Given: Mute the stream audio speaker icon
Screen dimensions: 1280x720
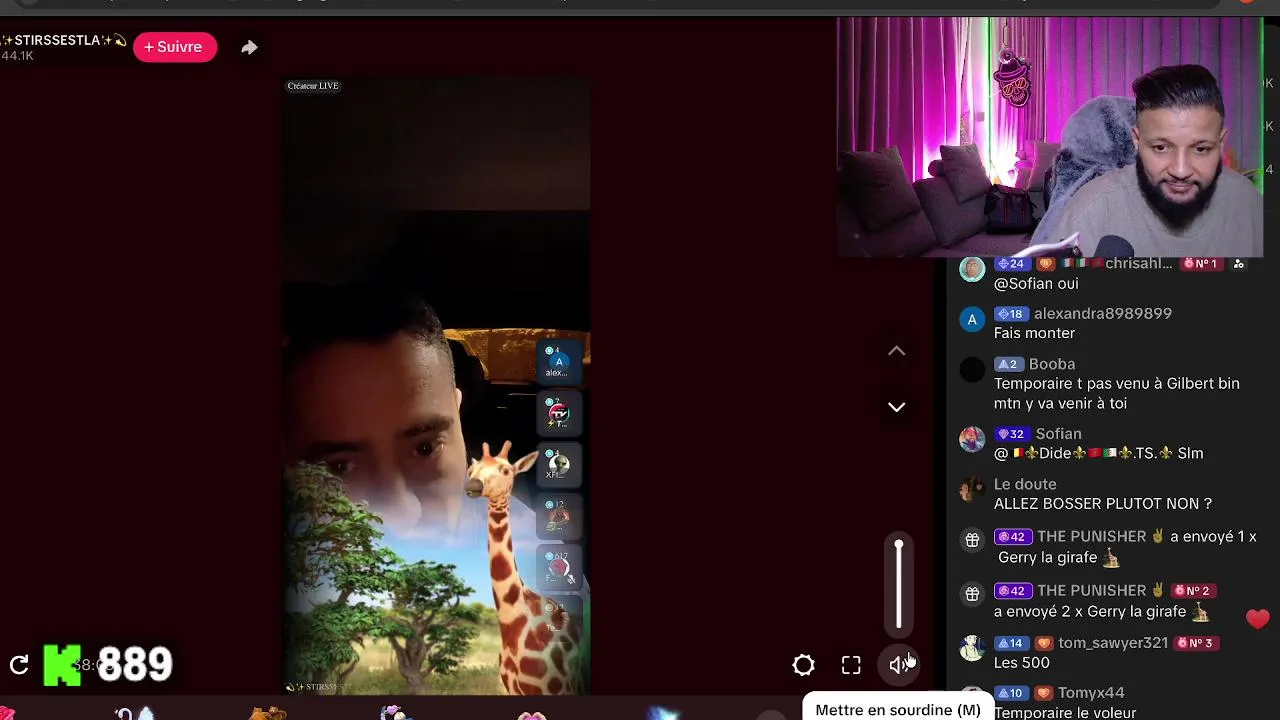Looking at the screenshot, I should 899,665.
